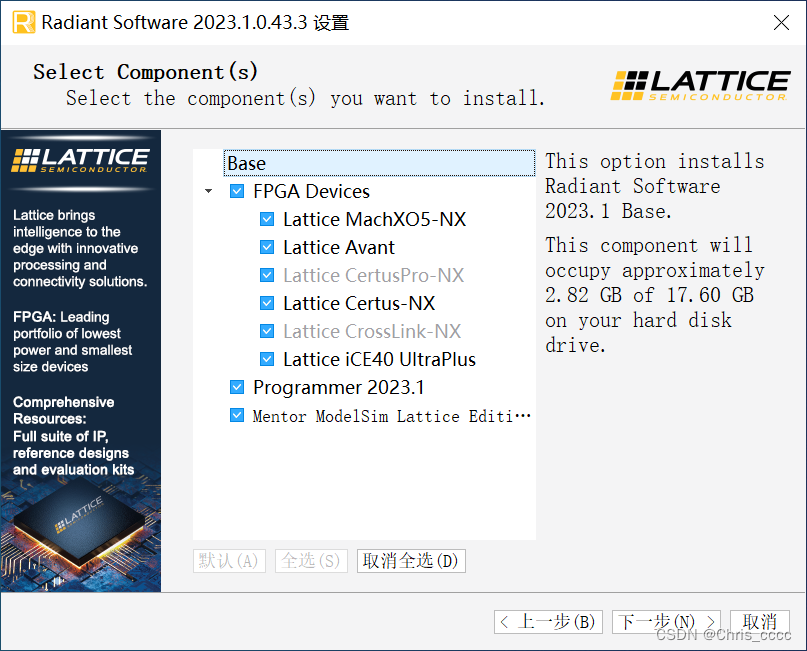Click the 上一步(B) button
Screen dimensions: 807x651
(548, 621)
